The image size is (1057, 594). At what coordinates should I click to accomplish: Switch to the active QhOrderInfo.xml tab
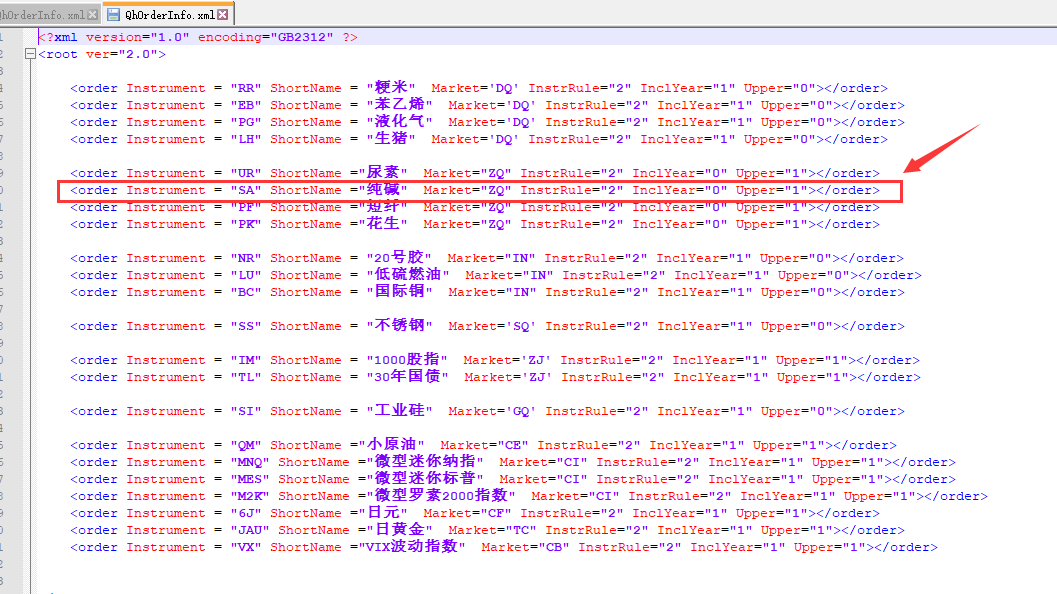(x=169, y=14)
